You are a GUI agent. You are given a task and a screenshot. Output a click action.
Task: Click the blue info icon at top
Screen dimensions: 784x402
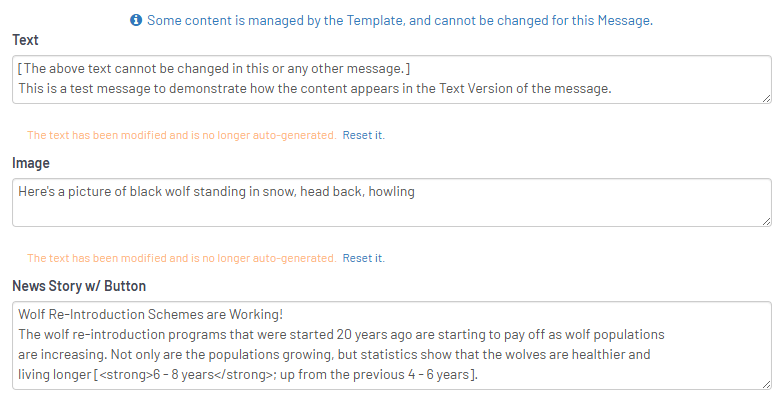click(136, 20)
